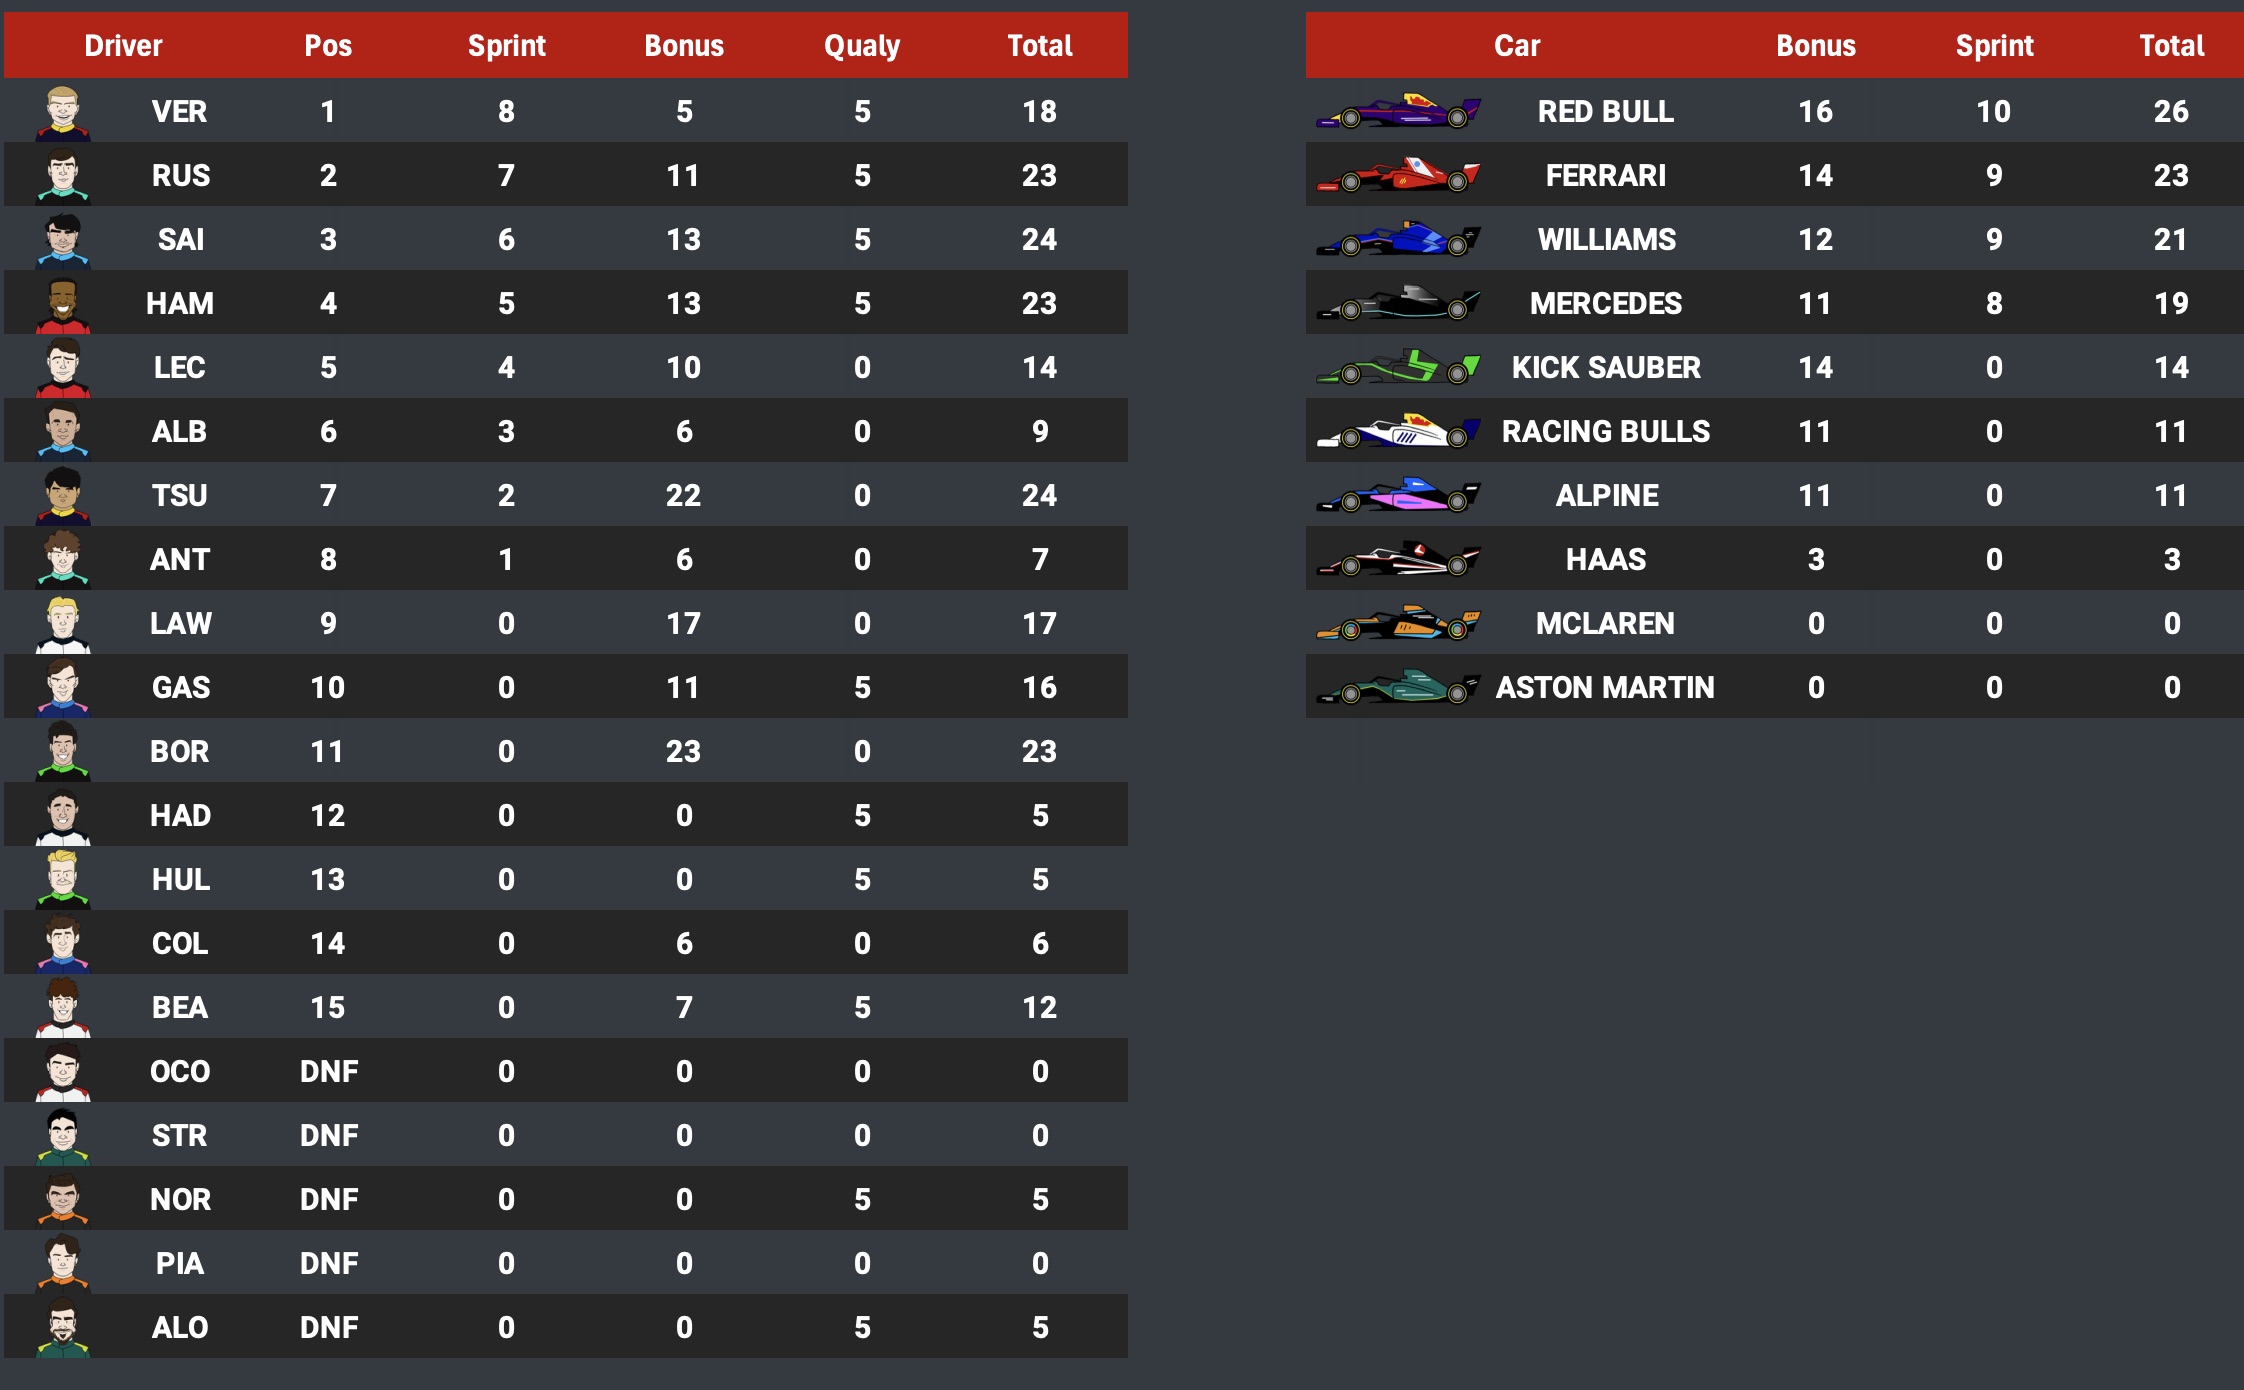The image size is (2244, 1390).
Task: Click the BOR driver code
Action: [x=180, y=752]
